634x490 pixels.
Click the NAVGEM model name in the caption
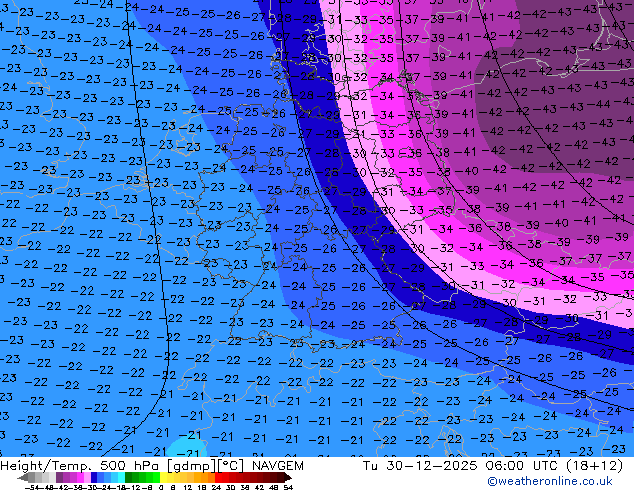coord(277,466)
